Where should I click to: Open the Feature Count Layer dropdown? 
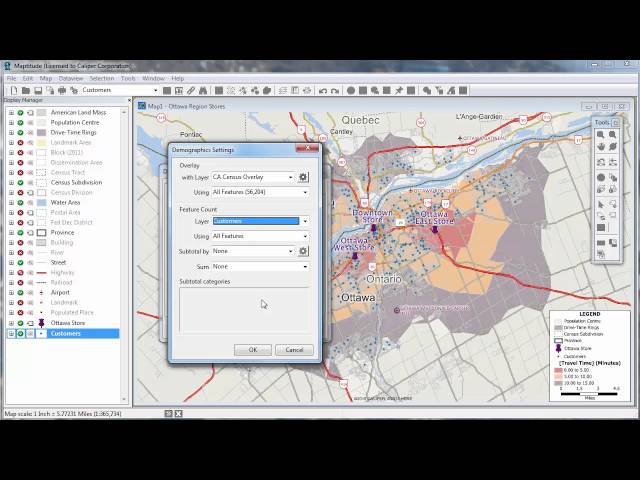(x=305, y=221)
